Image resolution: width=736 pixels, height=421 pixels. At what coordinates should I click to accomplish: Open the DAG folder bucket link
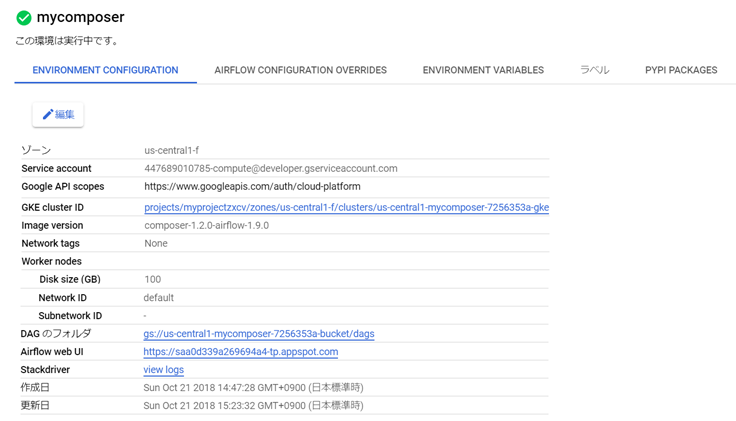click(x=259, y=334)
